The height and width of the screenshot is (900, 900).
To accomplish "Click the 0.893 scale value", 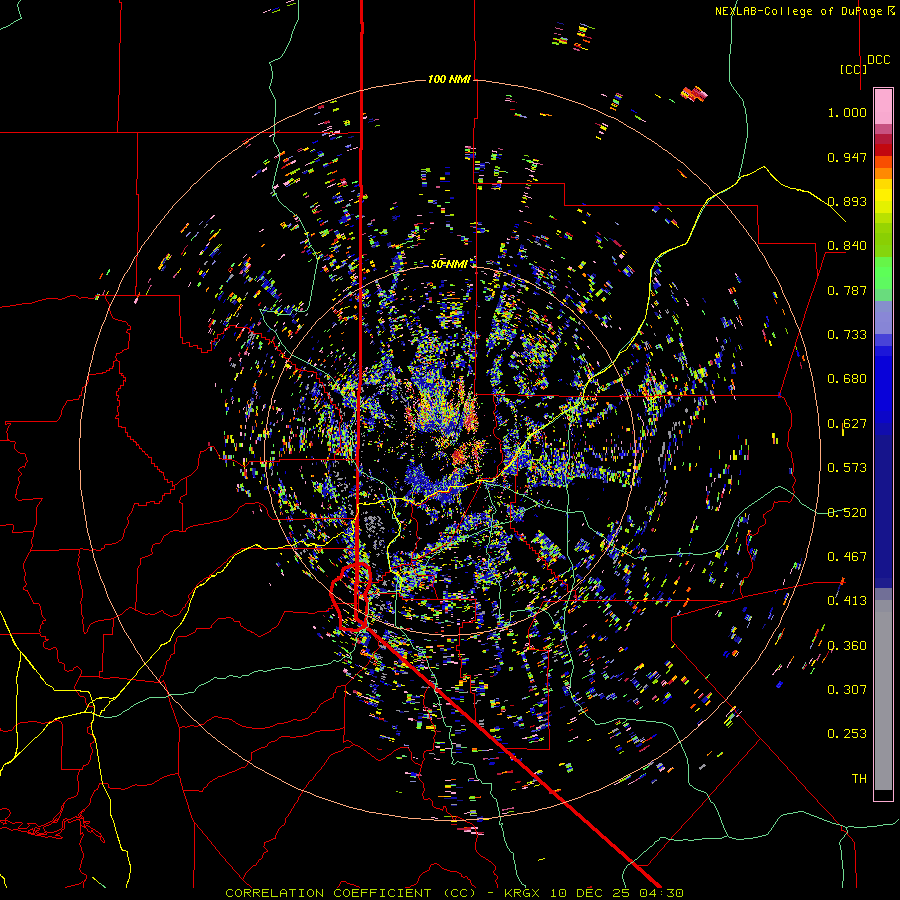I will 847,201.
